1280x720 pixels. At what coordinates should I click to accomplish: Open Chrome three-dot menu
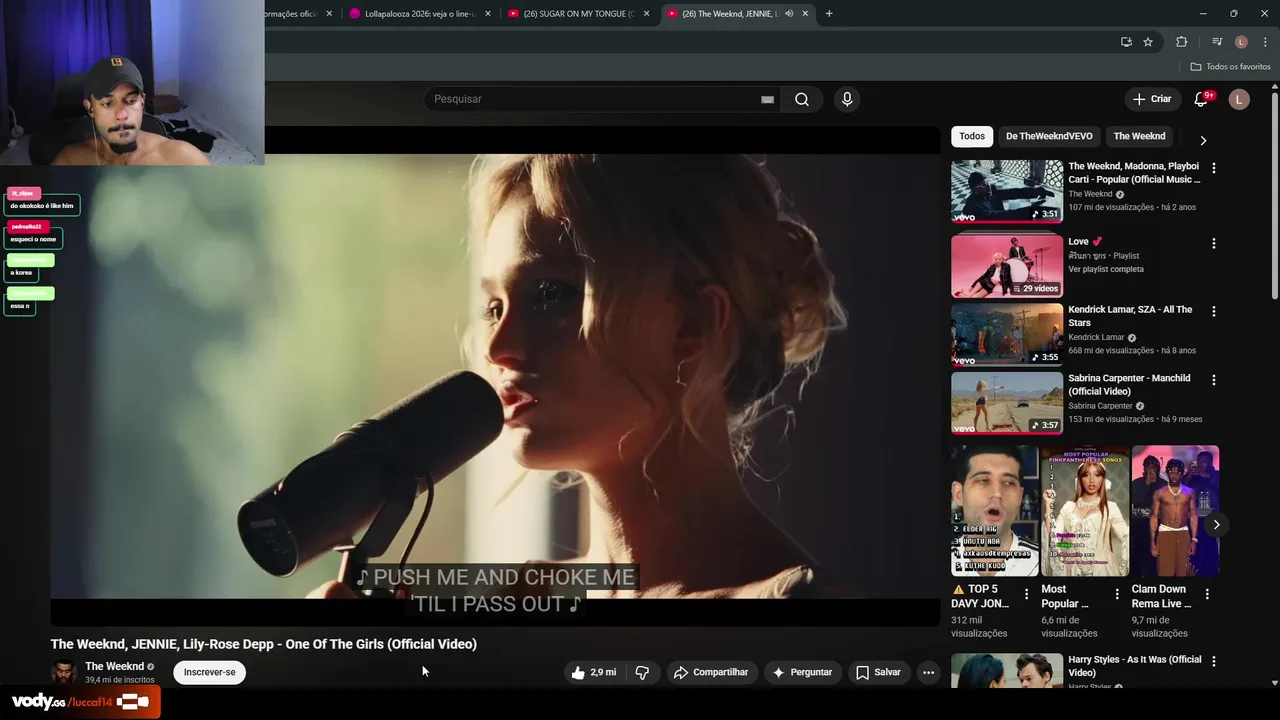tap(1266, 42)
